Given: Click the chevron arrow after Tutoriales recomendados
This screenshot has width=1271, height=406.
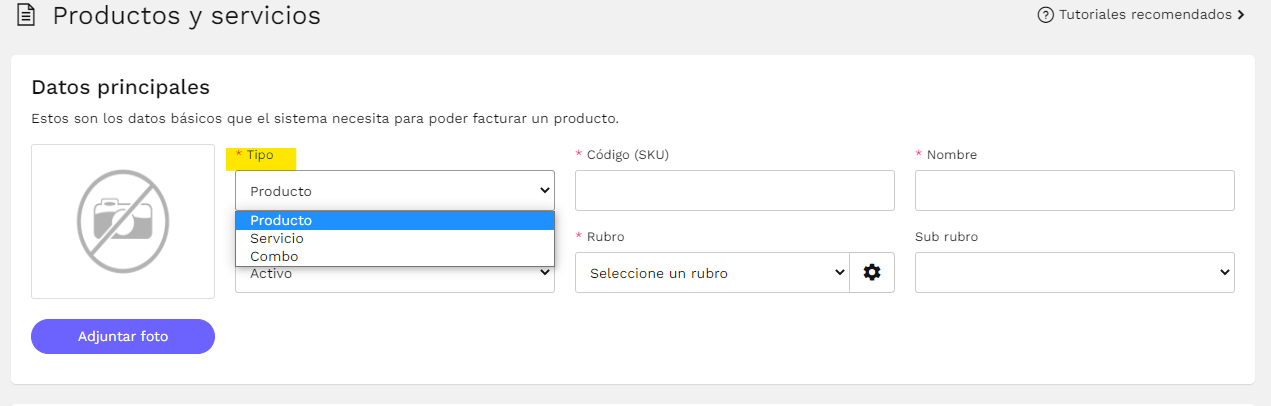Looking at the screenshot, I should coord(1241,15).
